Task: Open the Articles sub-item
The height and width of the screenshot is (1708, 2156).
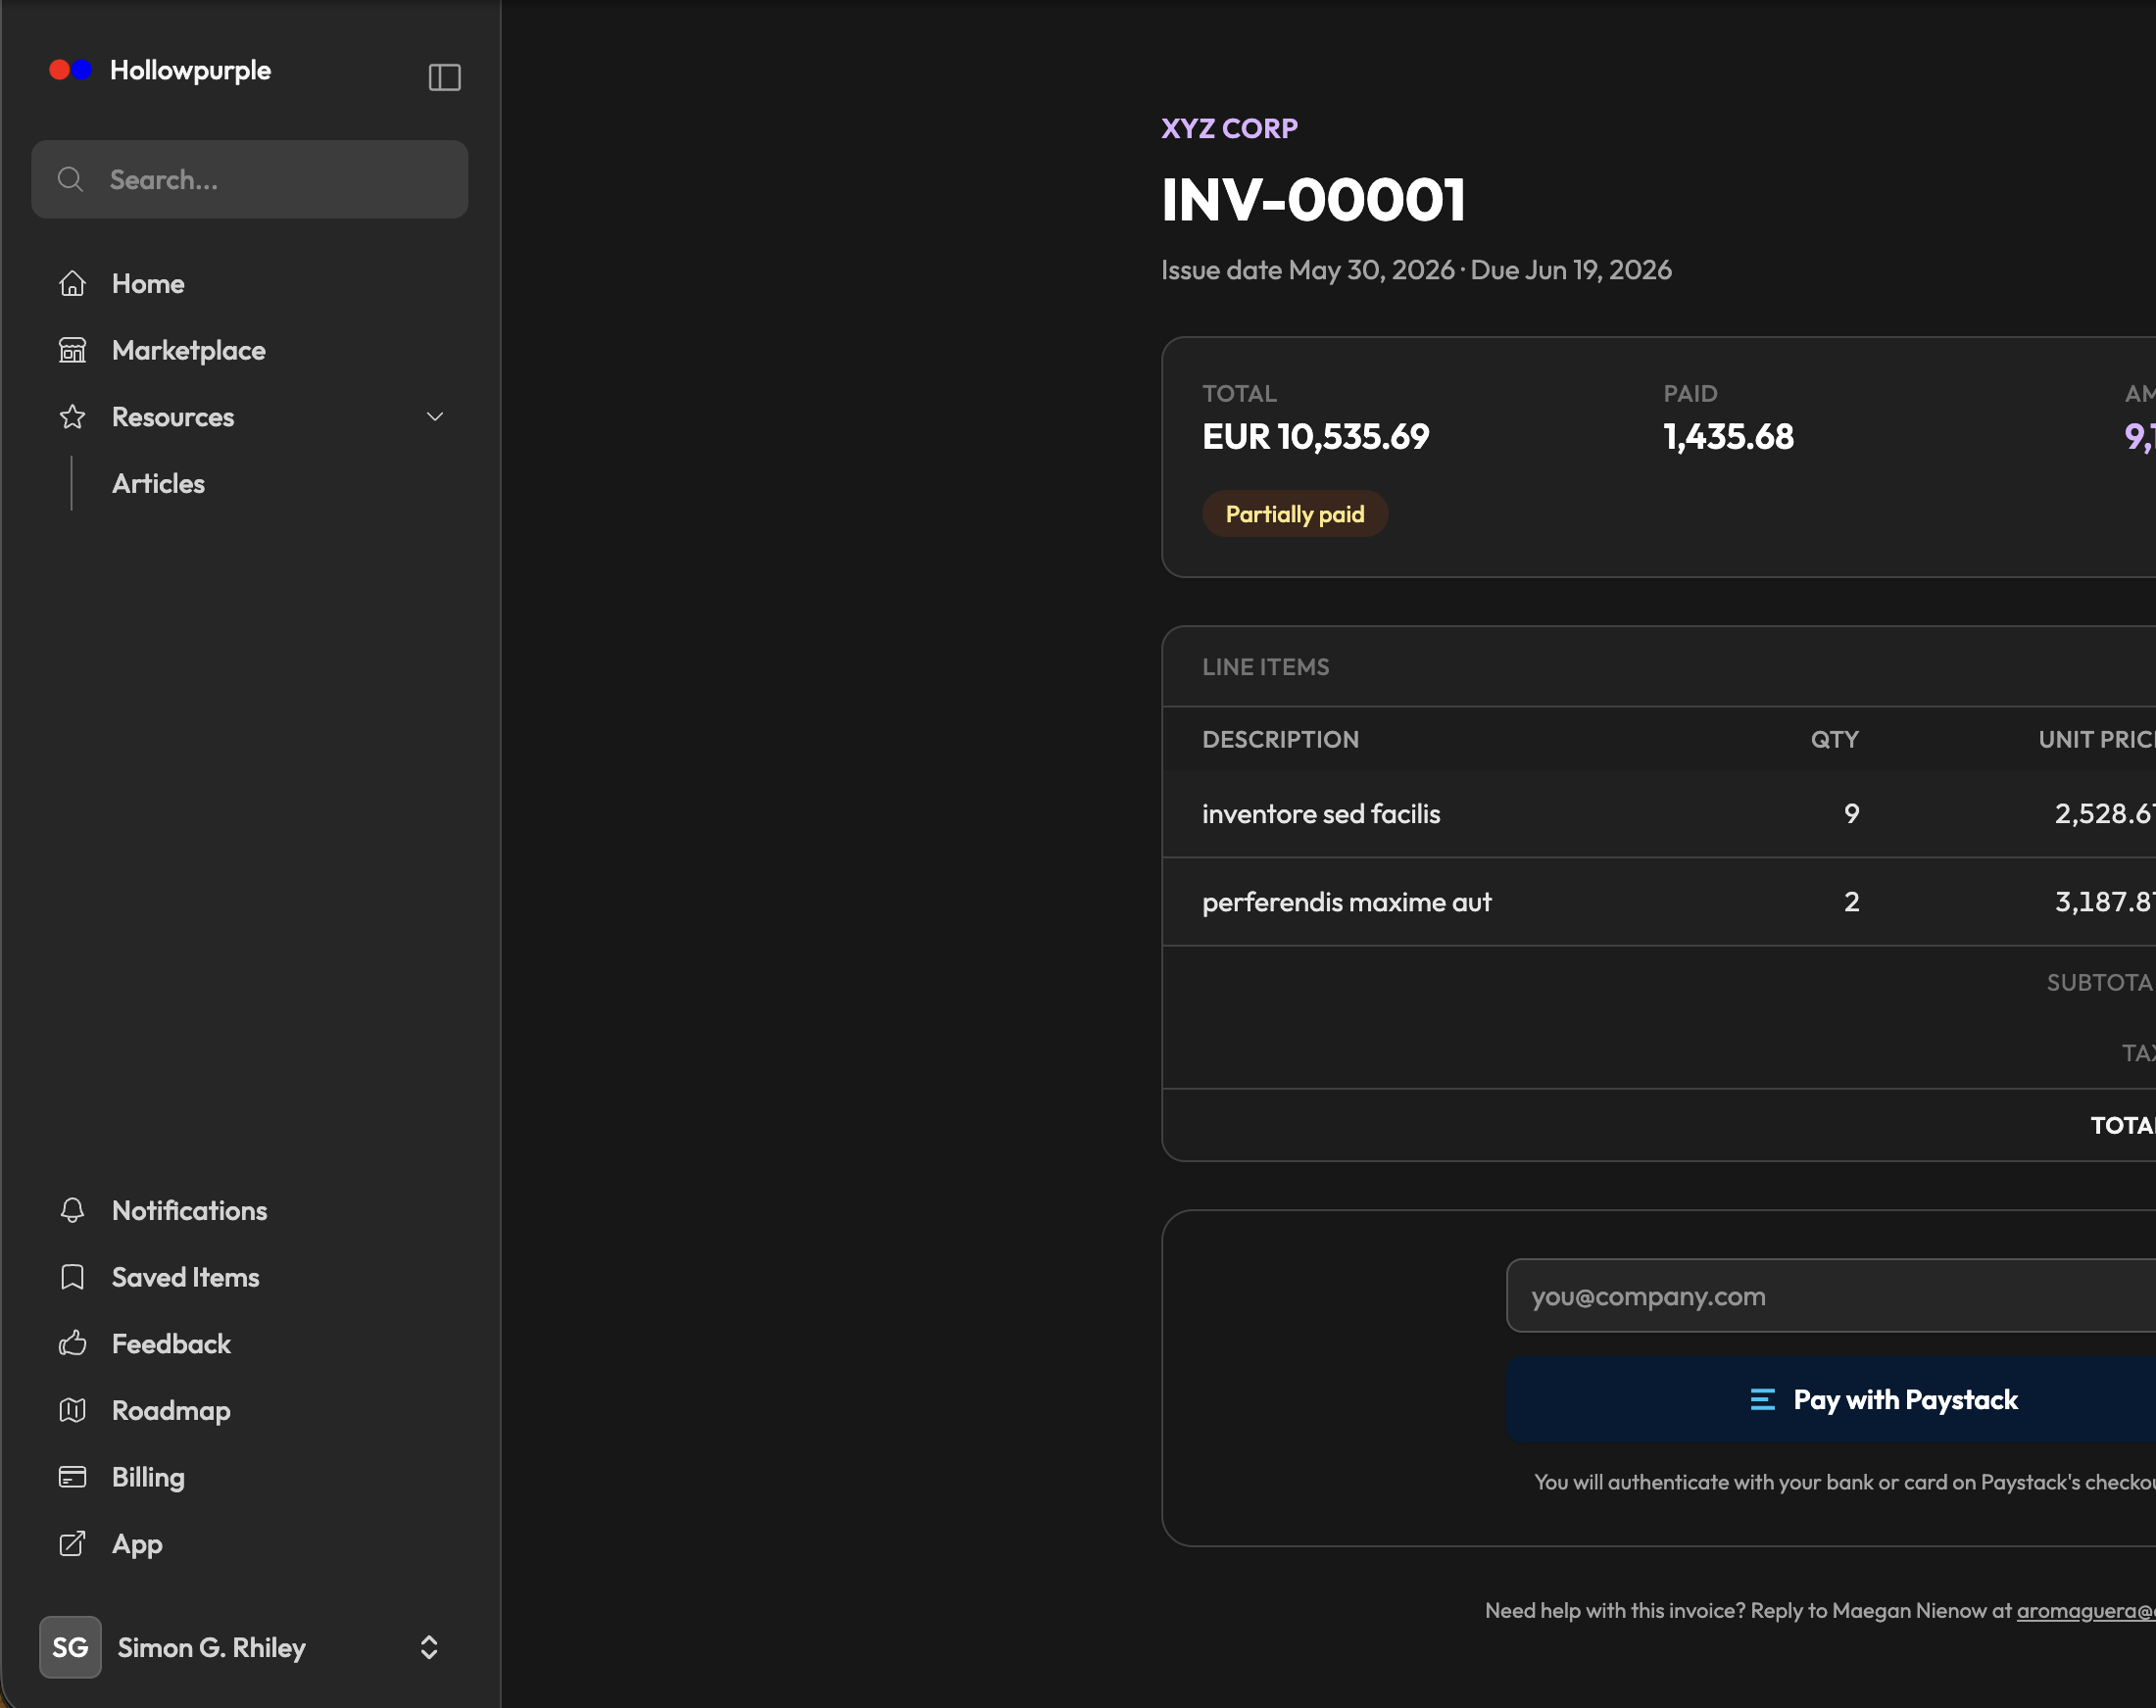Action: coord(158,484)
